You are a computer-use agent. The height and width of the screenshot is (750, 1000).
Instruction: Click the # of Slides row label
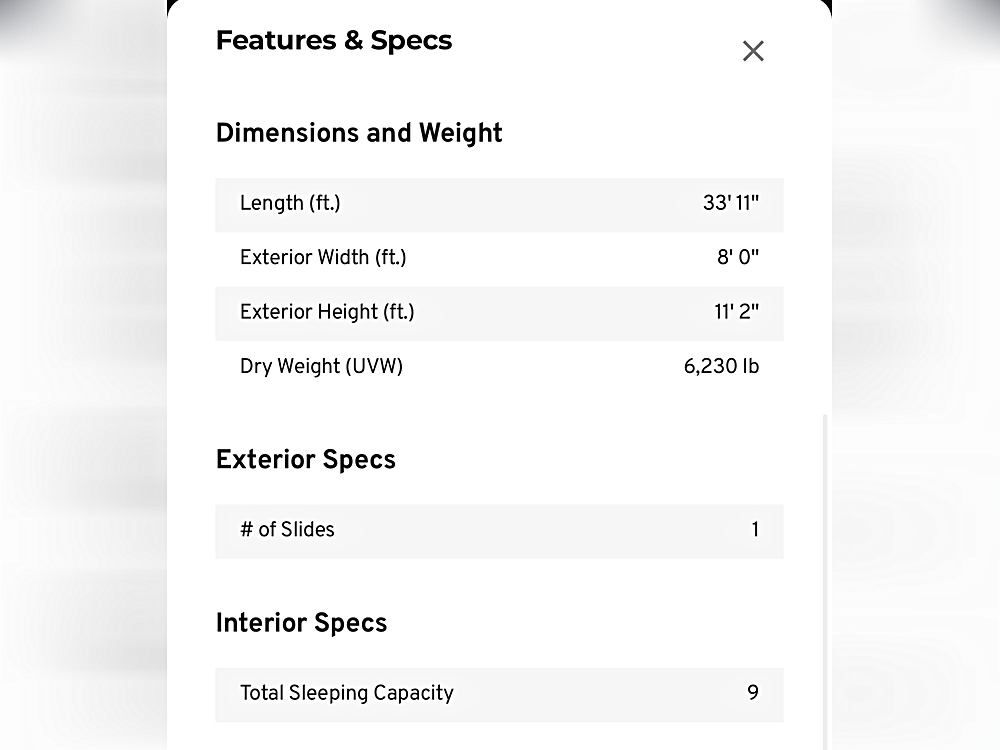(287, 530)
